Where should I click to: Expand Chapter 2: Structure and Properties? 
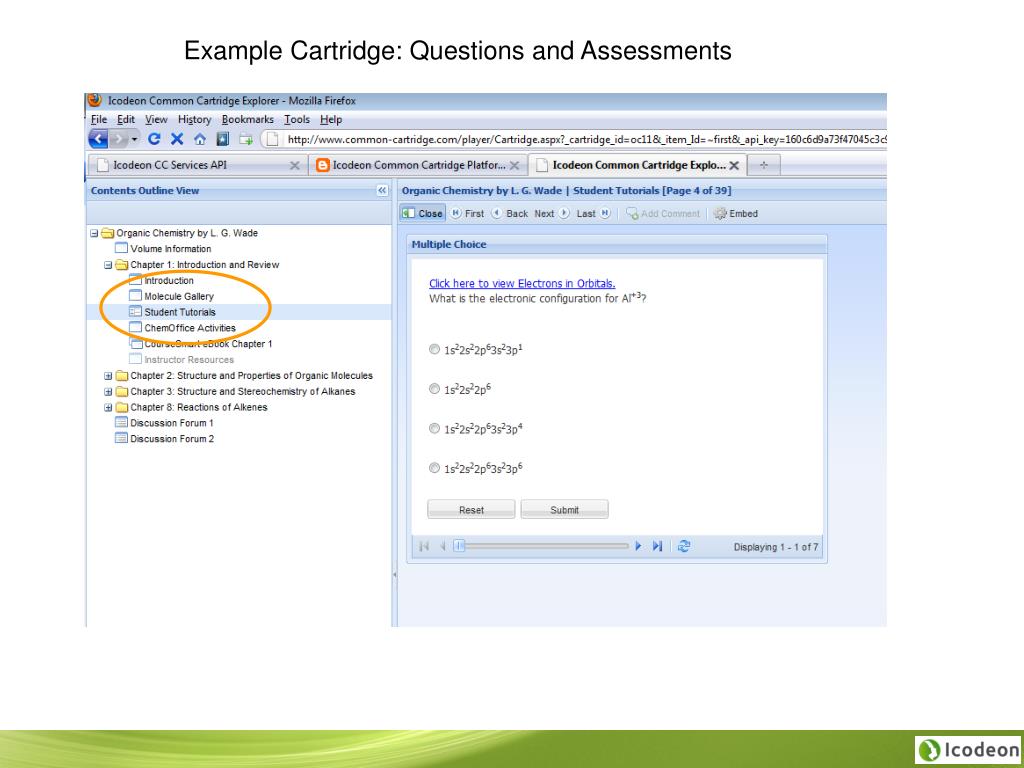(108, 376)
